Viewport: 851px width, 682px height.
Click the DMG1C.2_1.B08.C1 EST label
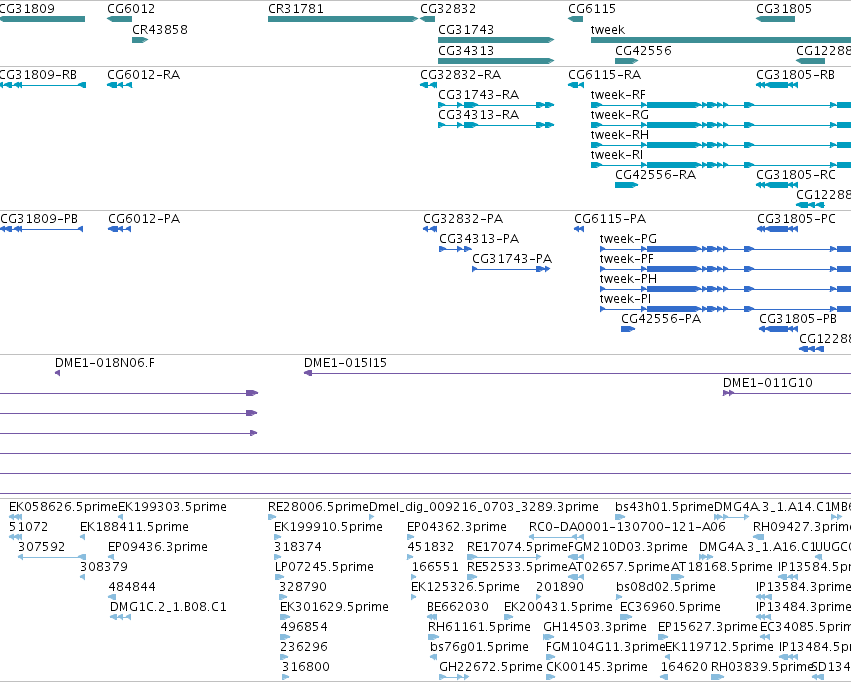[168, 607]
